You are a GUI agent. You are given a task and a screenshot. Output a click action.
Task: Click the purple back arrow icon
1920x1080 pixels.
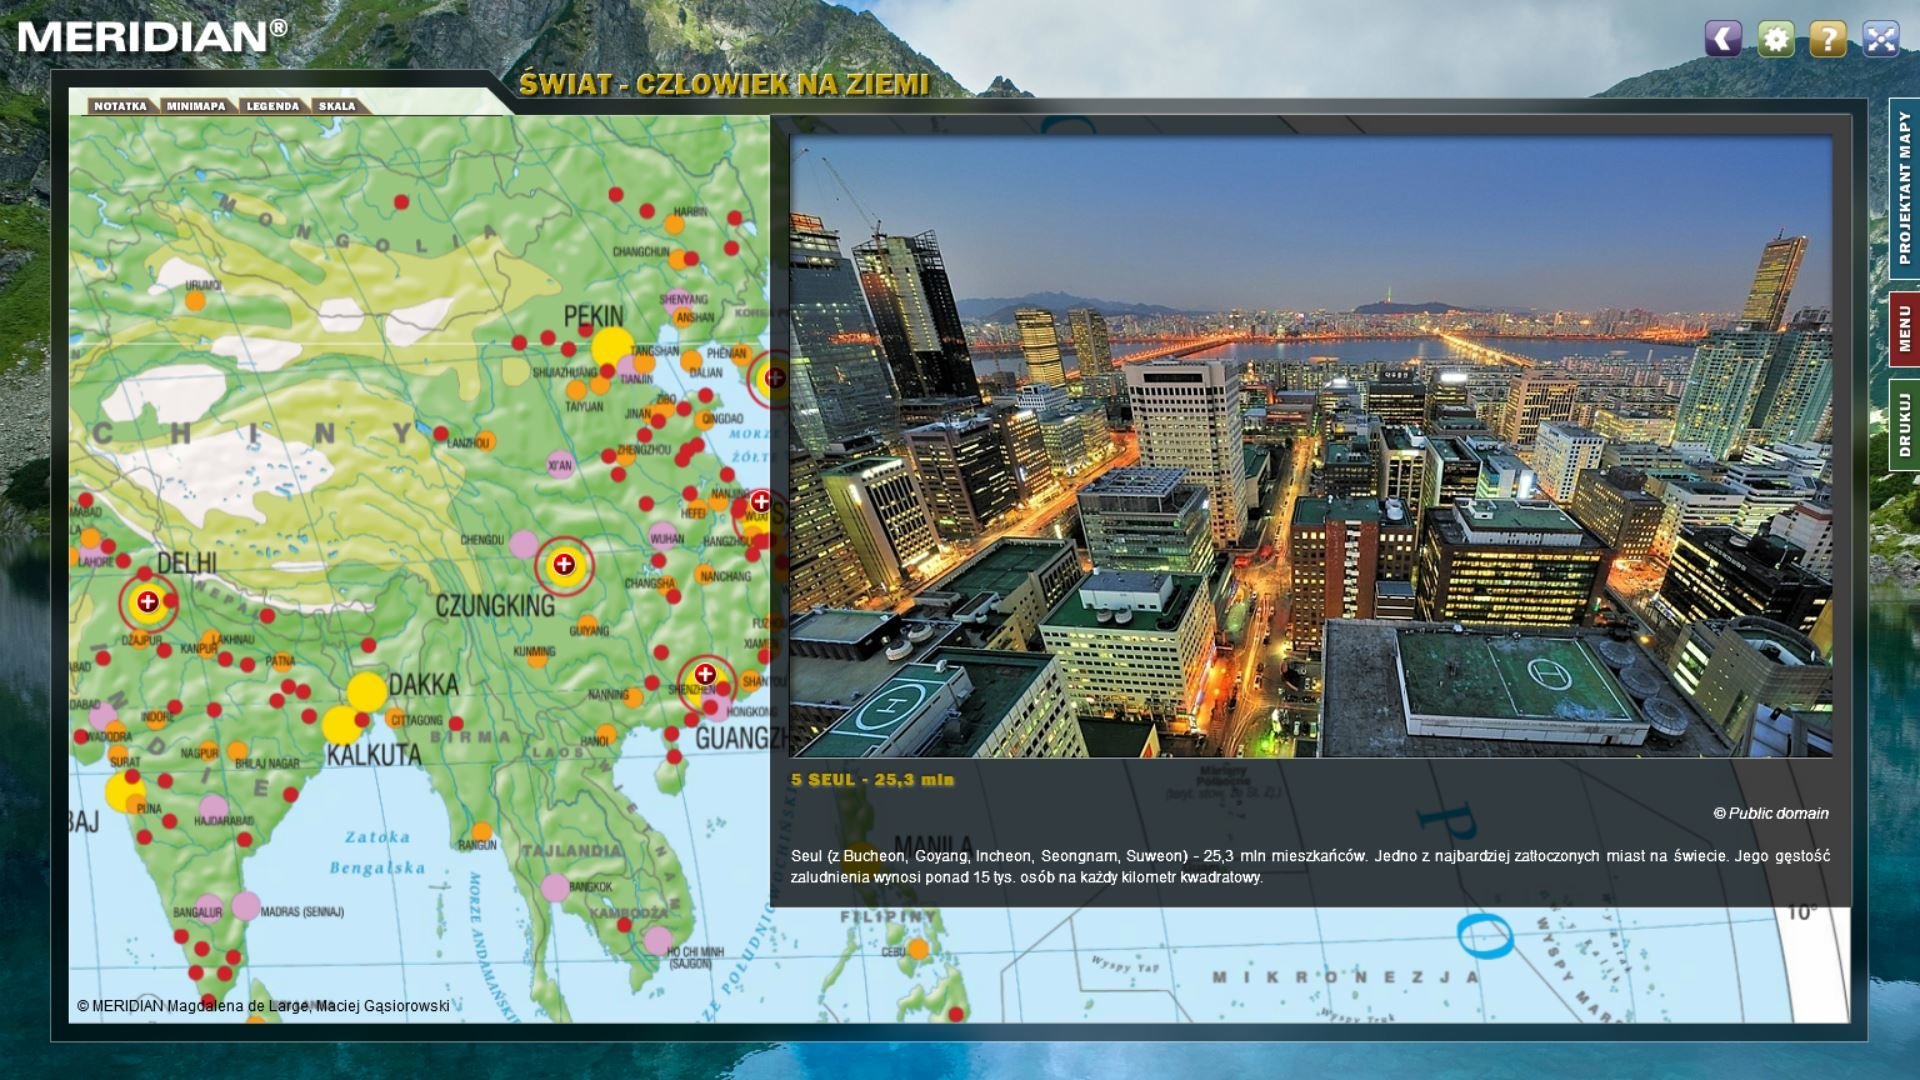(x=1723, y=39)
